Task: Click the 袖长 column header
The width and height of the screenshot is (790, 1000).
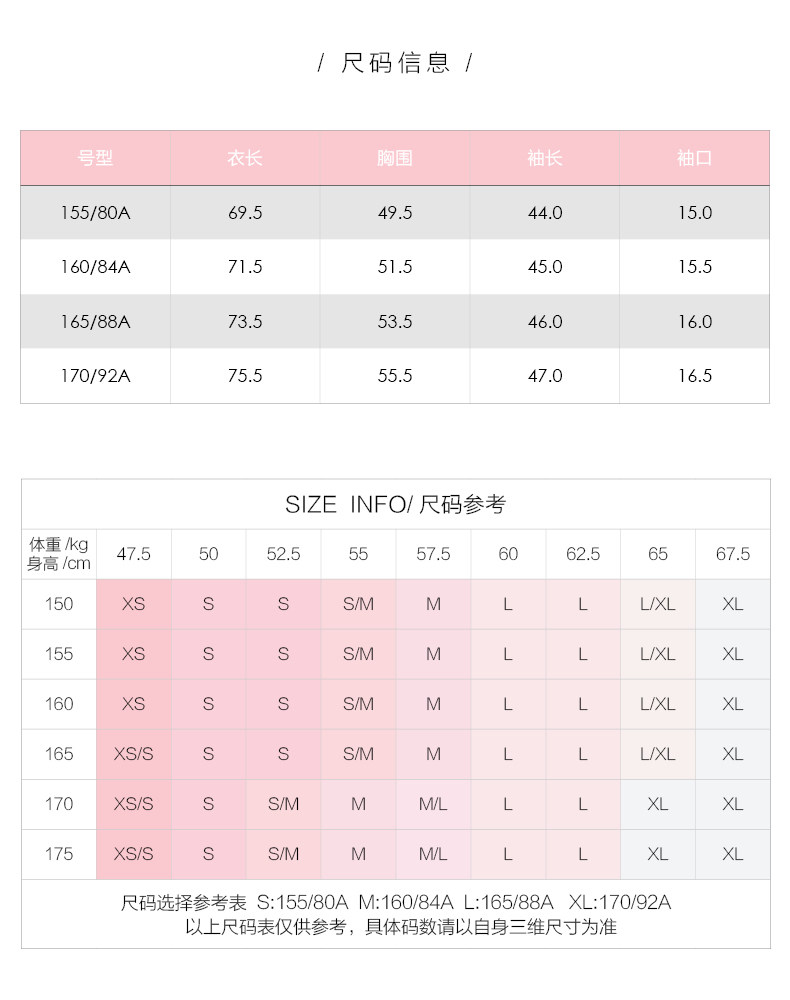Action: [x=545, y=158]
